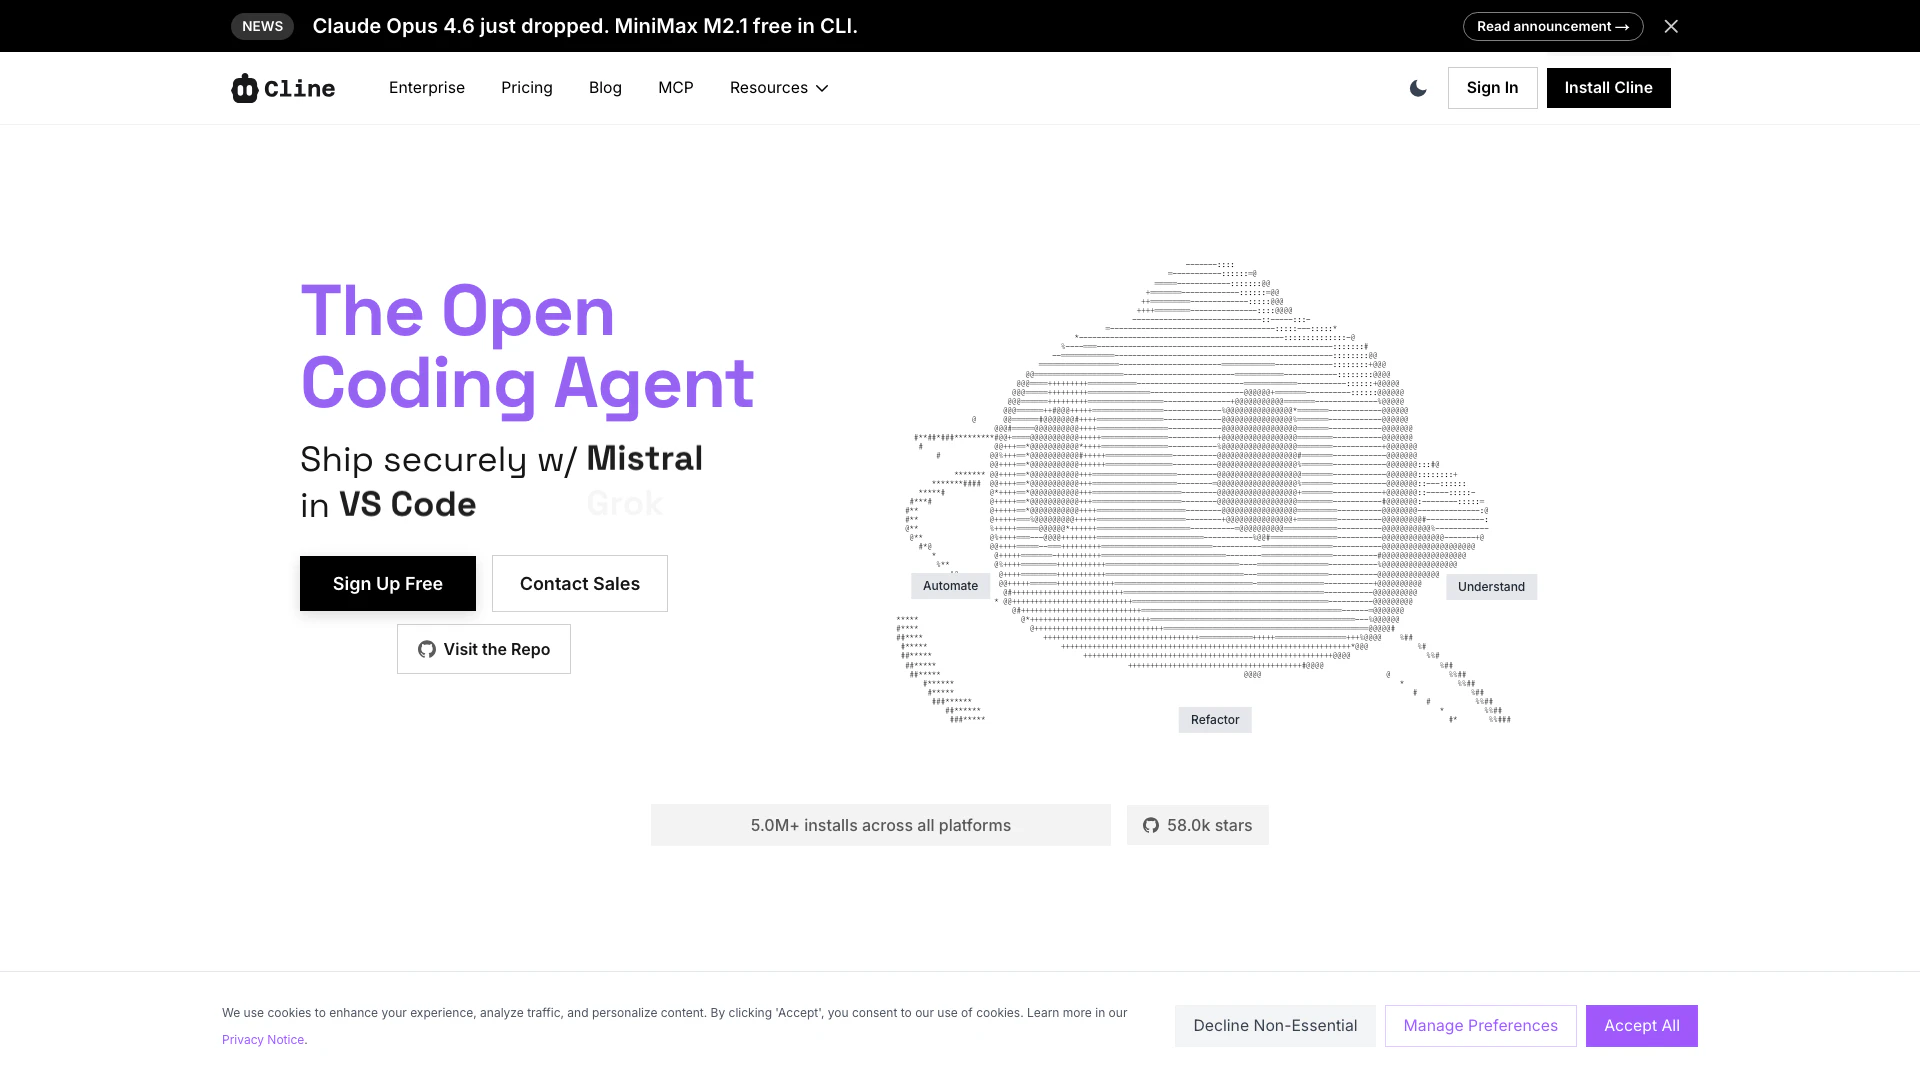This screenshot has width=1920, height=1080.
Task: Click the Sign Up Free button
Action: (x=388, y=584)
